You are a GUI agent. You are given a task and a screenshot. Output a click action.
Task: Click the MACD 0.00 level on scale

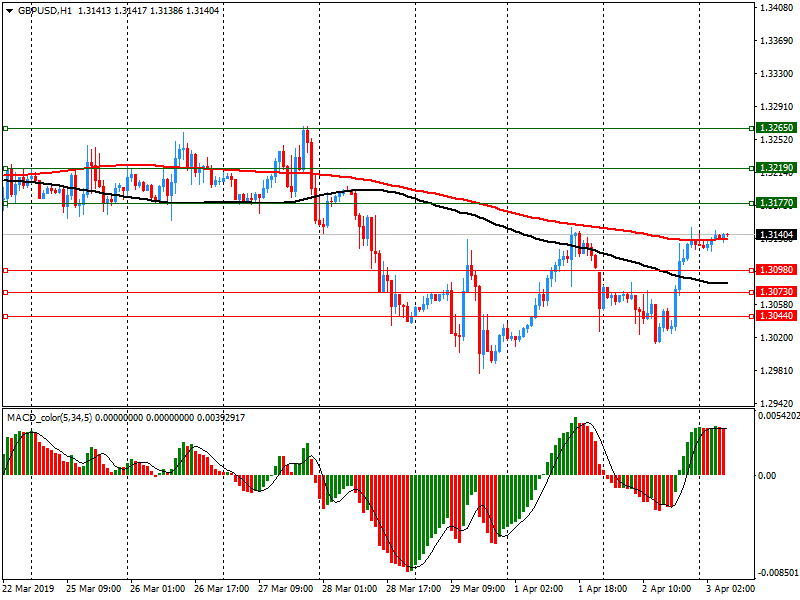click(766, 475)
